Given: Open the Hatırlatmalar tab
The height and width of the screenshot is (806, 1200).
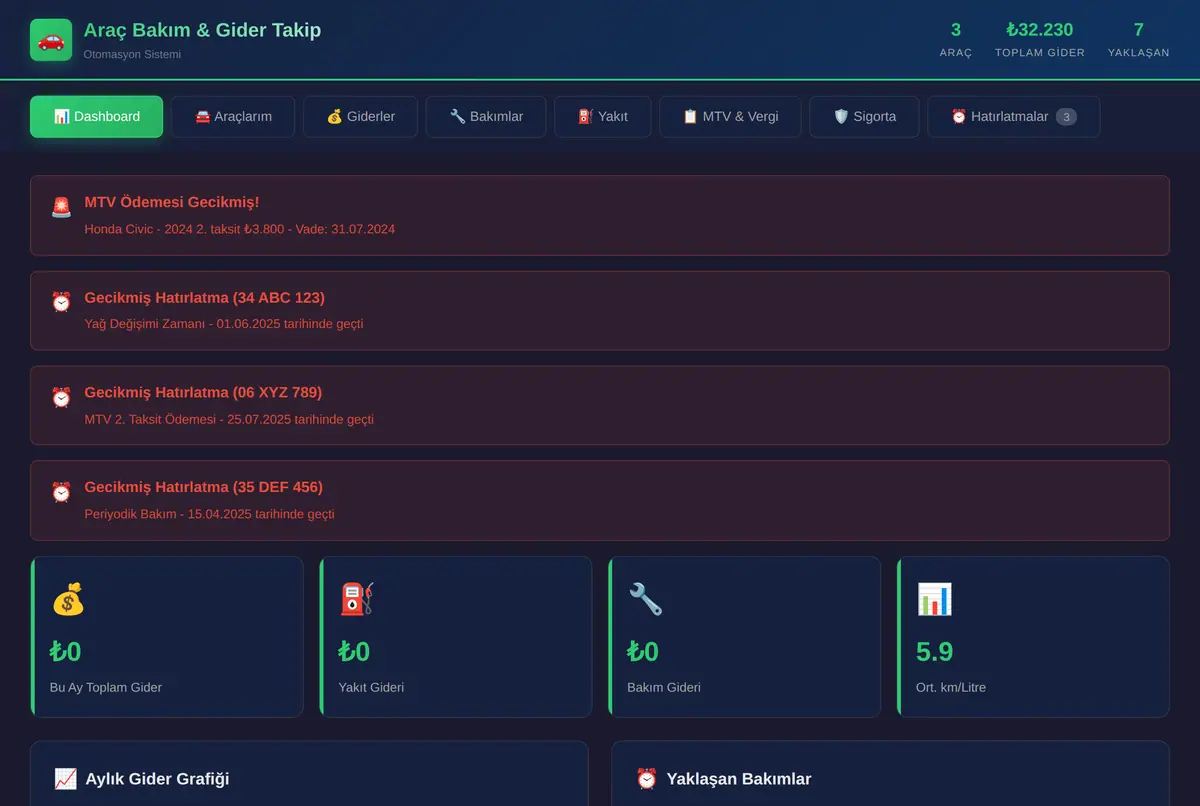Looking at the screenshot, I should (1014, 117).
